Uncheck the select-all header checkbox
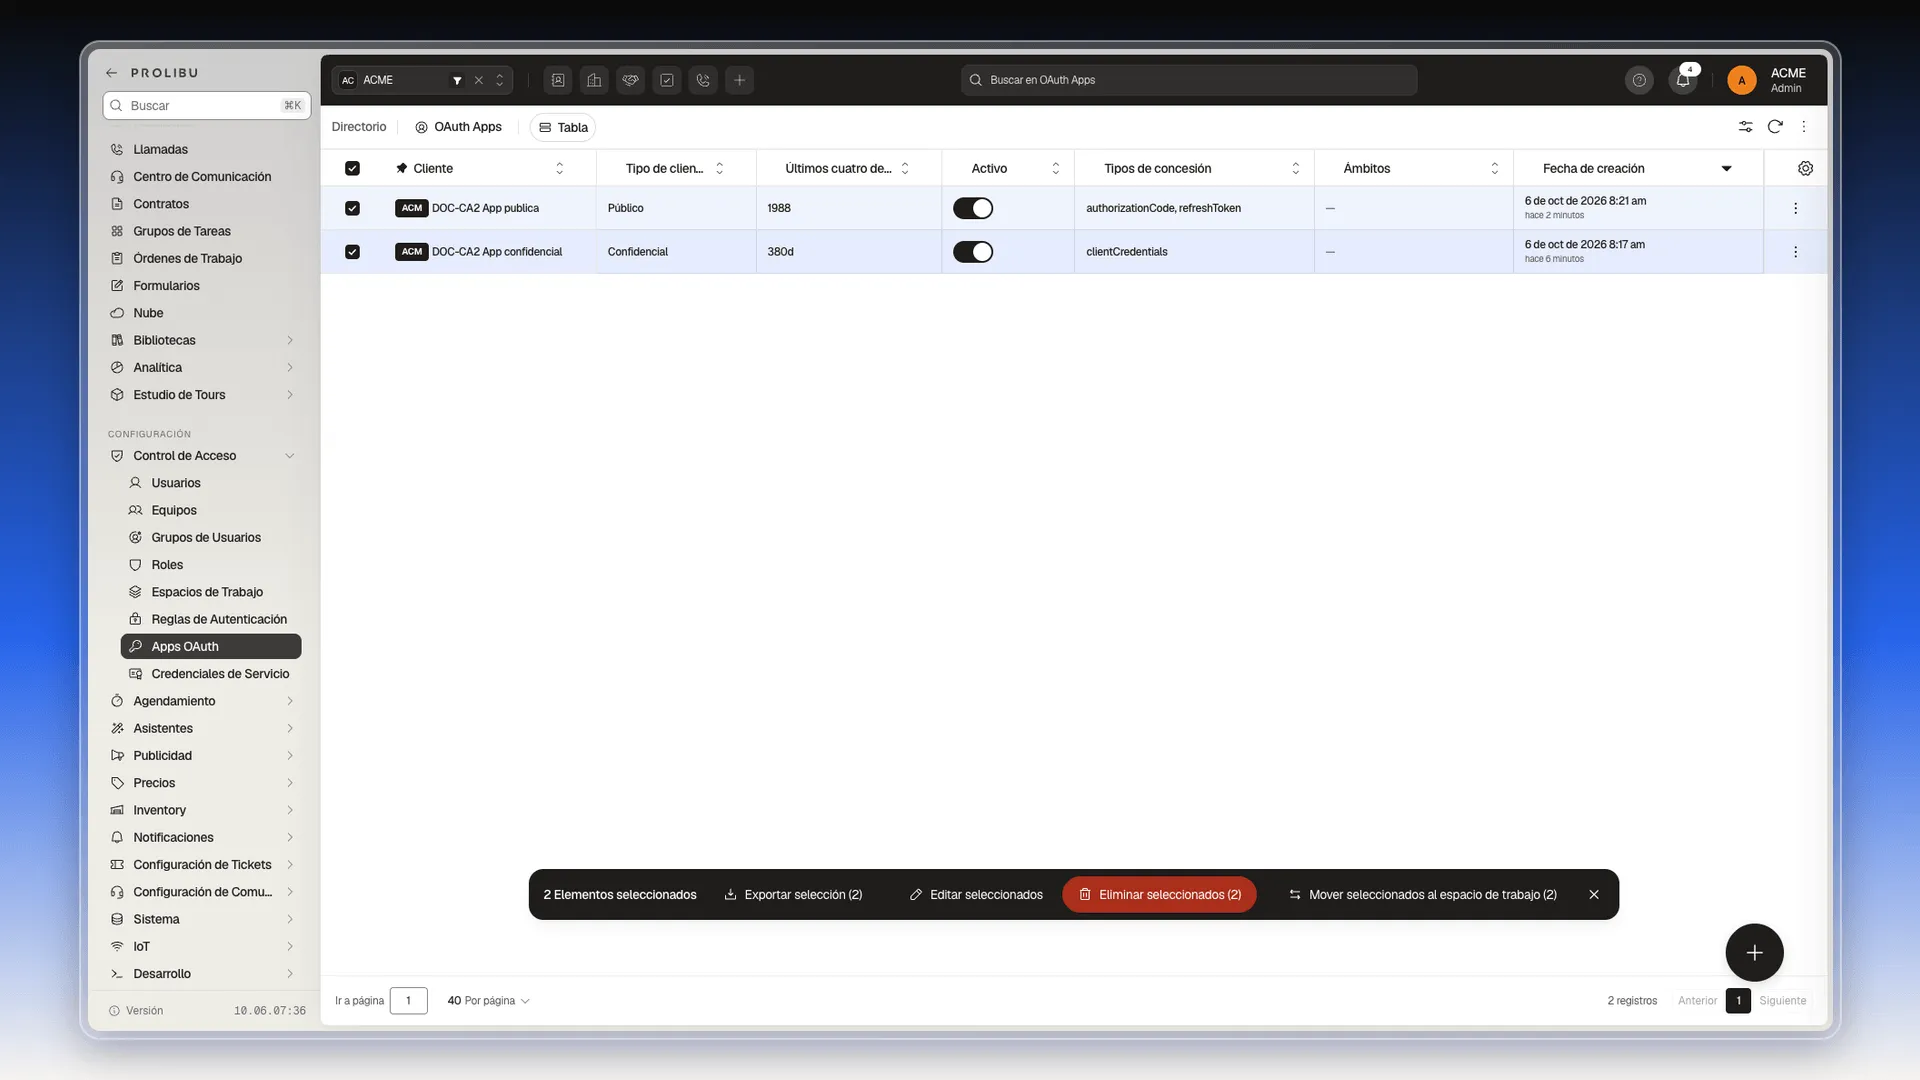 [x=352, y=168]
